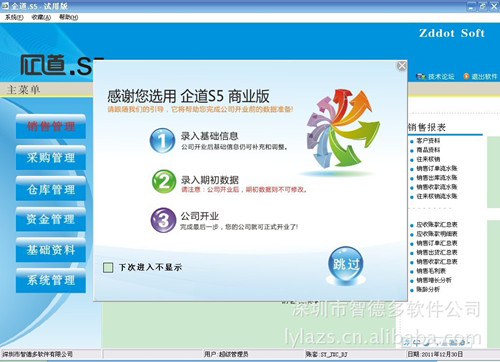Click the 销售报表 section heading

point(427,127)
